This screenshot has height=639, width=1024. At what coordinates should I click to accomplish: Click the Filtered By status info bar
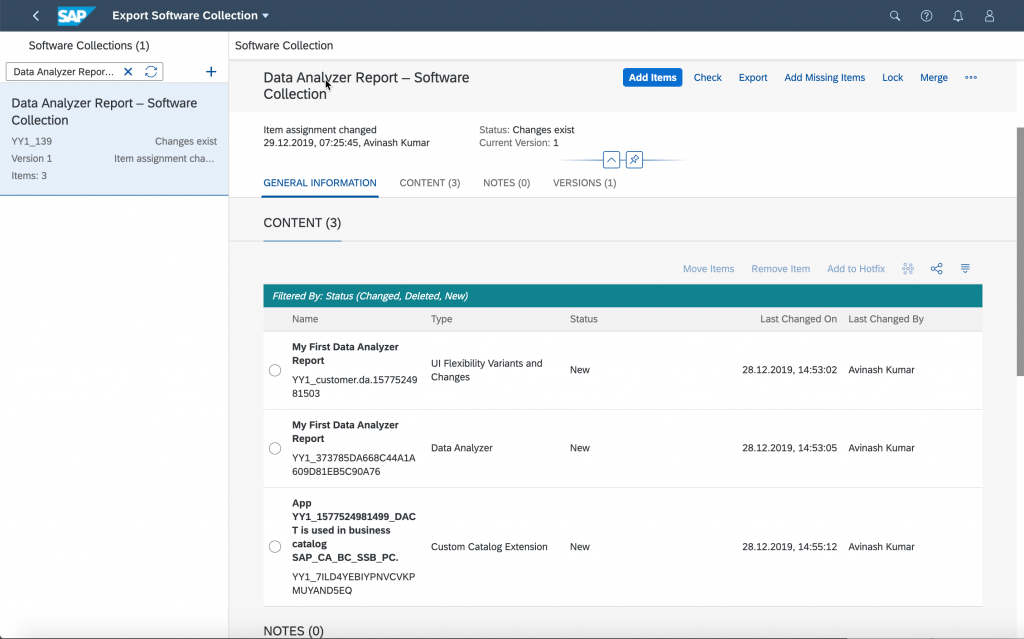click(x=622, y=296)
